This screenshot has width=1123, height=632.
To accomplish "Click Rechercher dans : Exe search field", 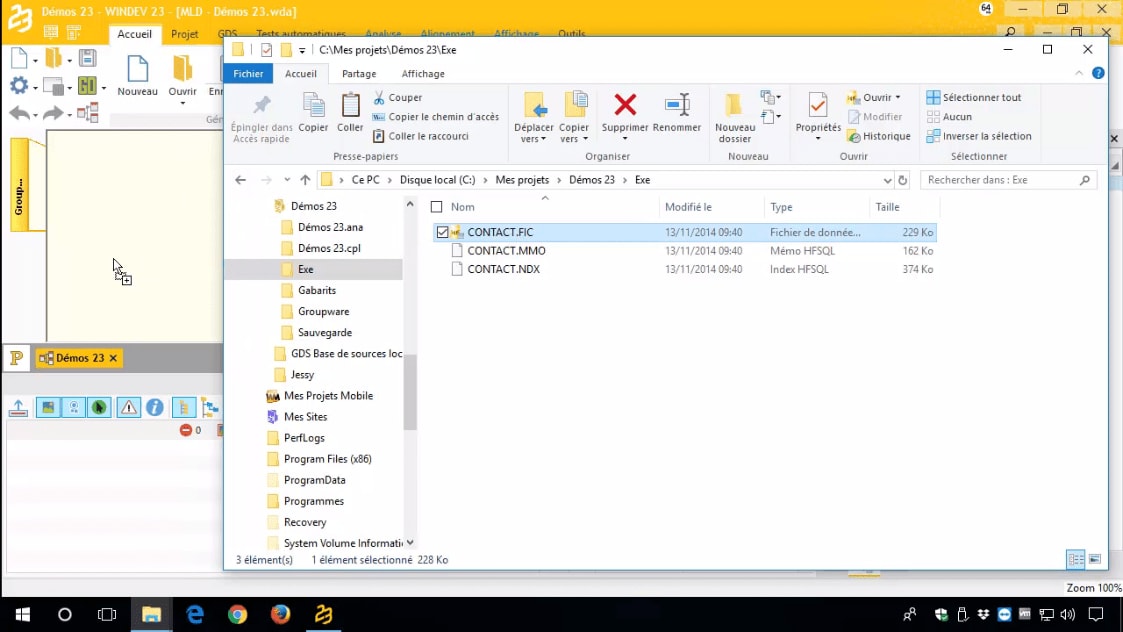I will pos(1008,180).
